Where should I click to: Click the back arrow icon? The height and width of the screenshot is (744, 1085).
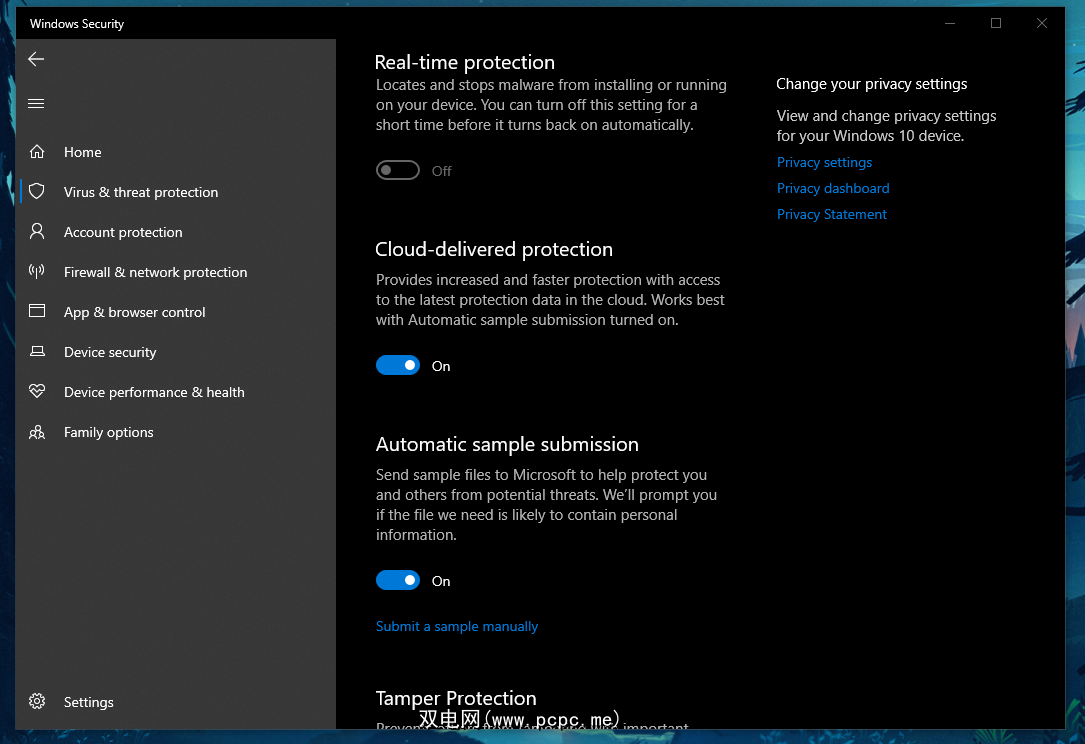pos(36,59)
